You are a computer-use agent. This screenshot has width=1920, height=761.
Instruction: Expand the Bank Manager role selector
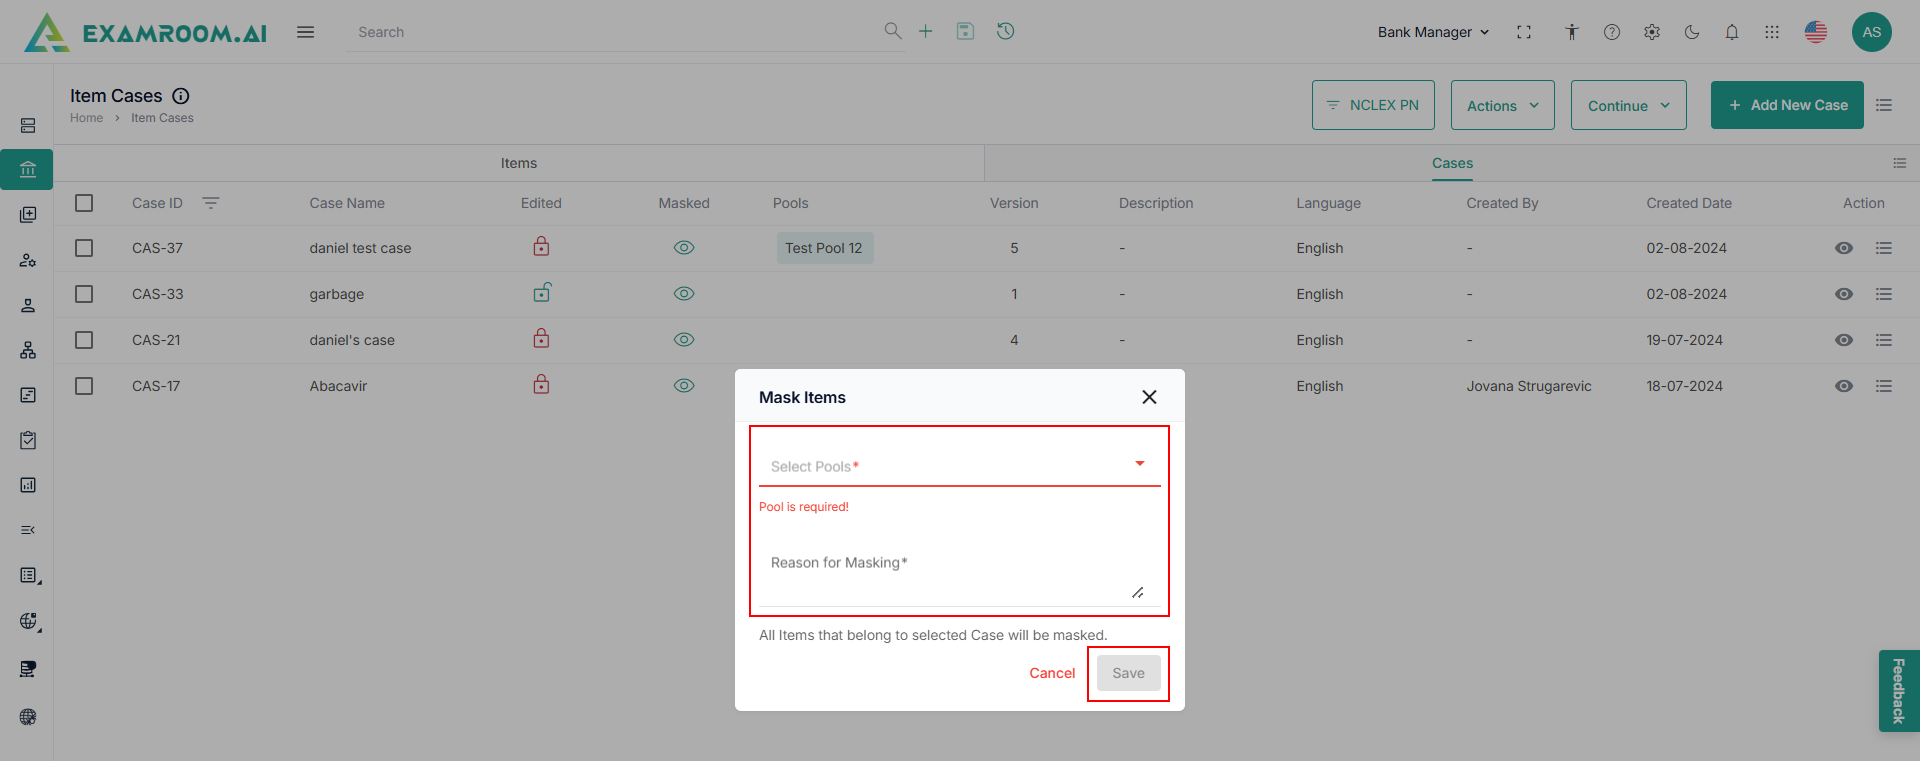pyautogui.click(x=1433, y=32)
